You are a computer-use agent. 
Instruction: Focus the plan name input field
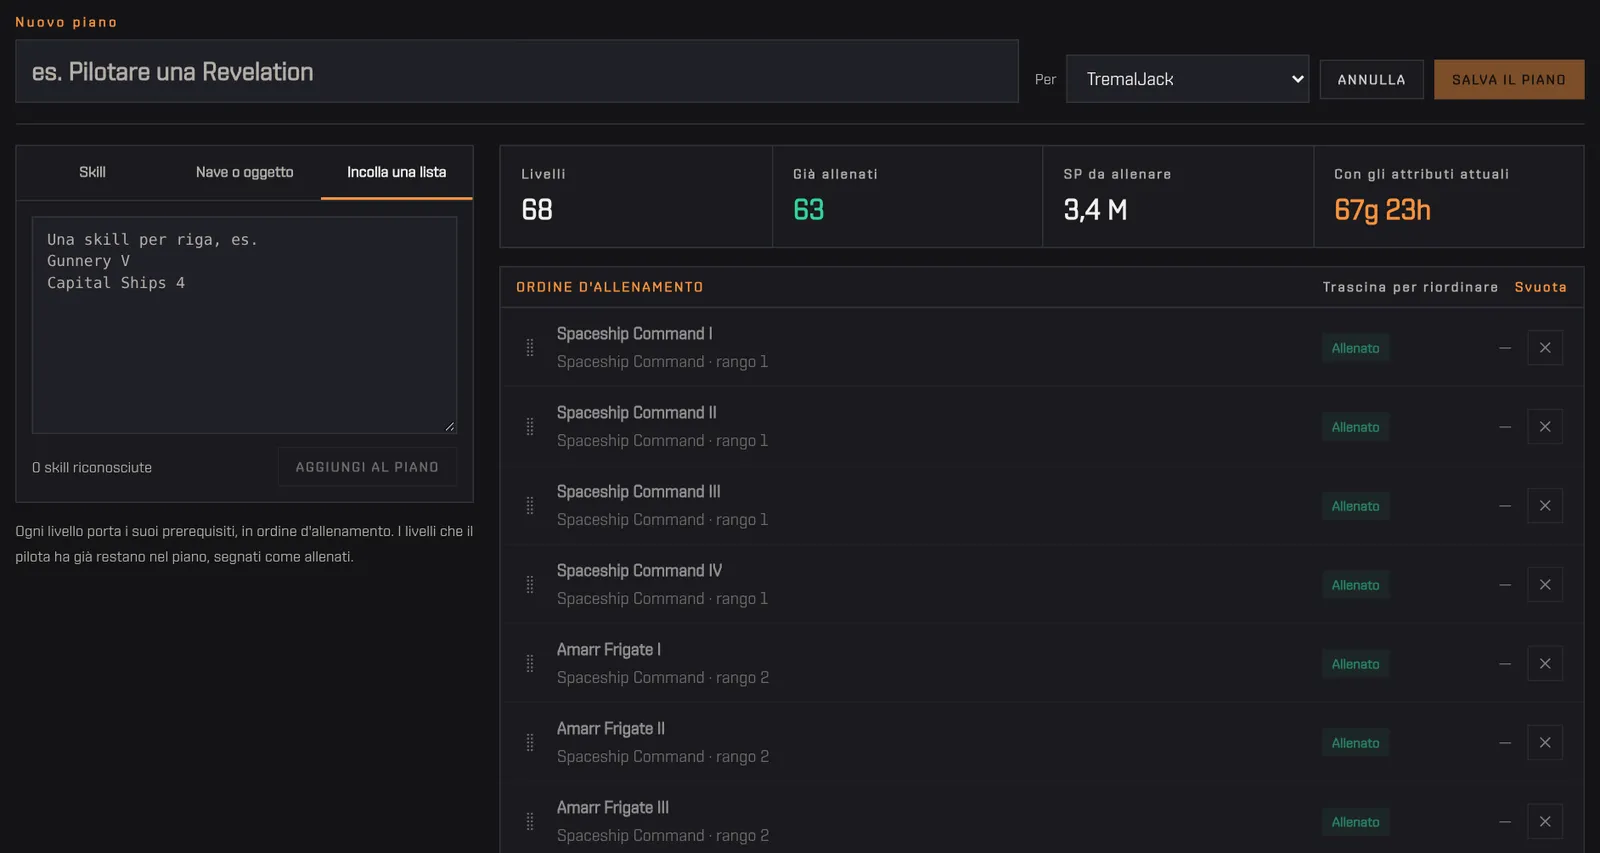coord(517,71)
